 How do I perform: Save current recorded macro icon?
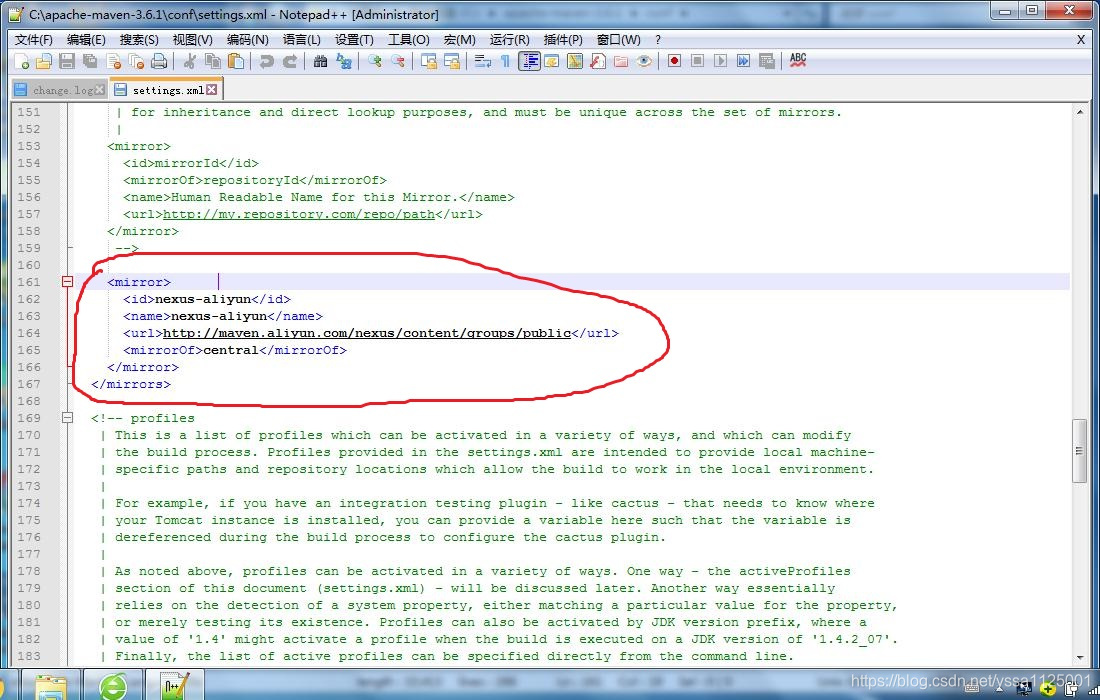pyautogui.click(x=767, y=62)
